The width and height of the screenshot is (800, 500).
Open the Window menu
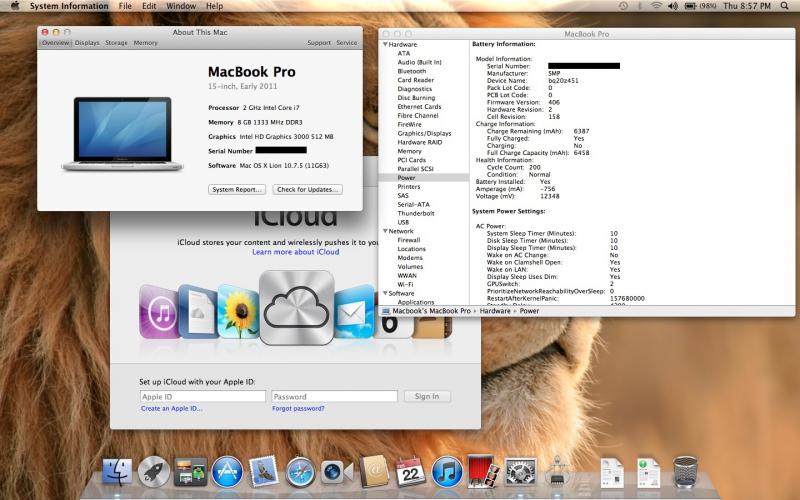[x=181, y=6]
